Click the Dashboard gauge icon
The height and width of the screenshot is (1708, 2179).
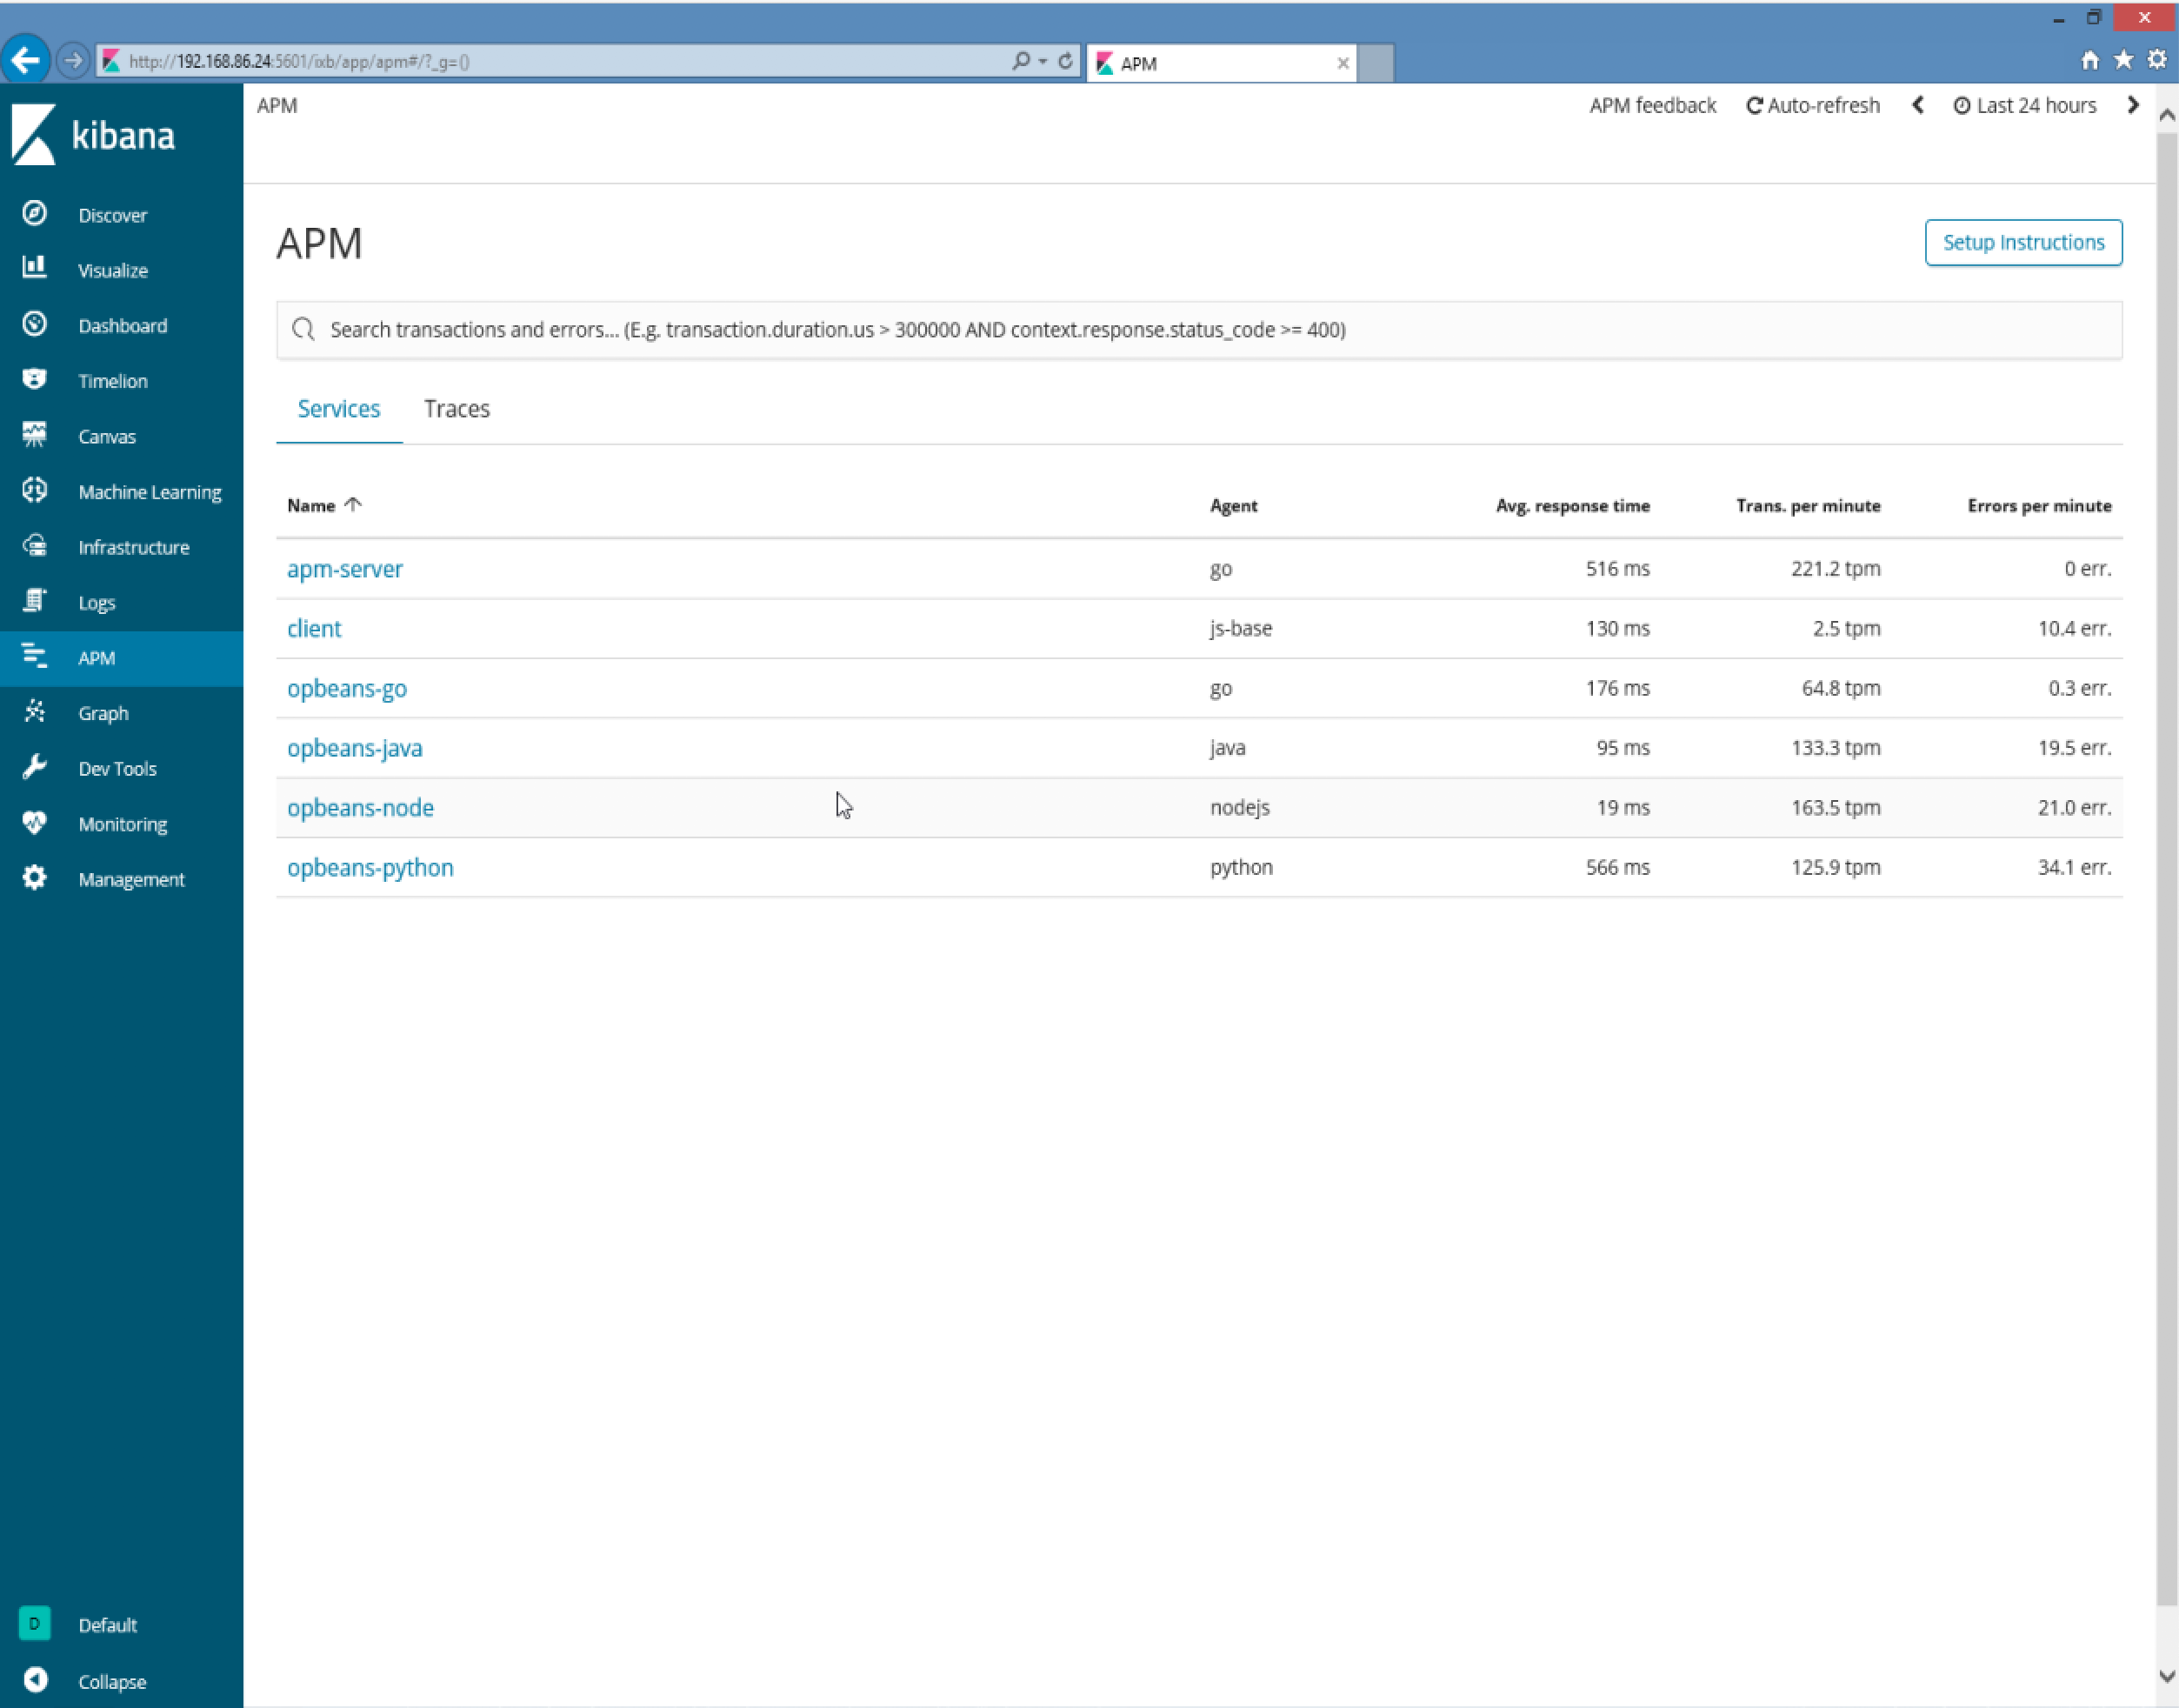(35, 324)
